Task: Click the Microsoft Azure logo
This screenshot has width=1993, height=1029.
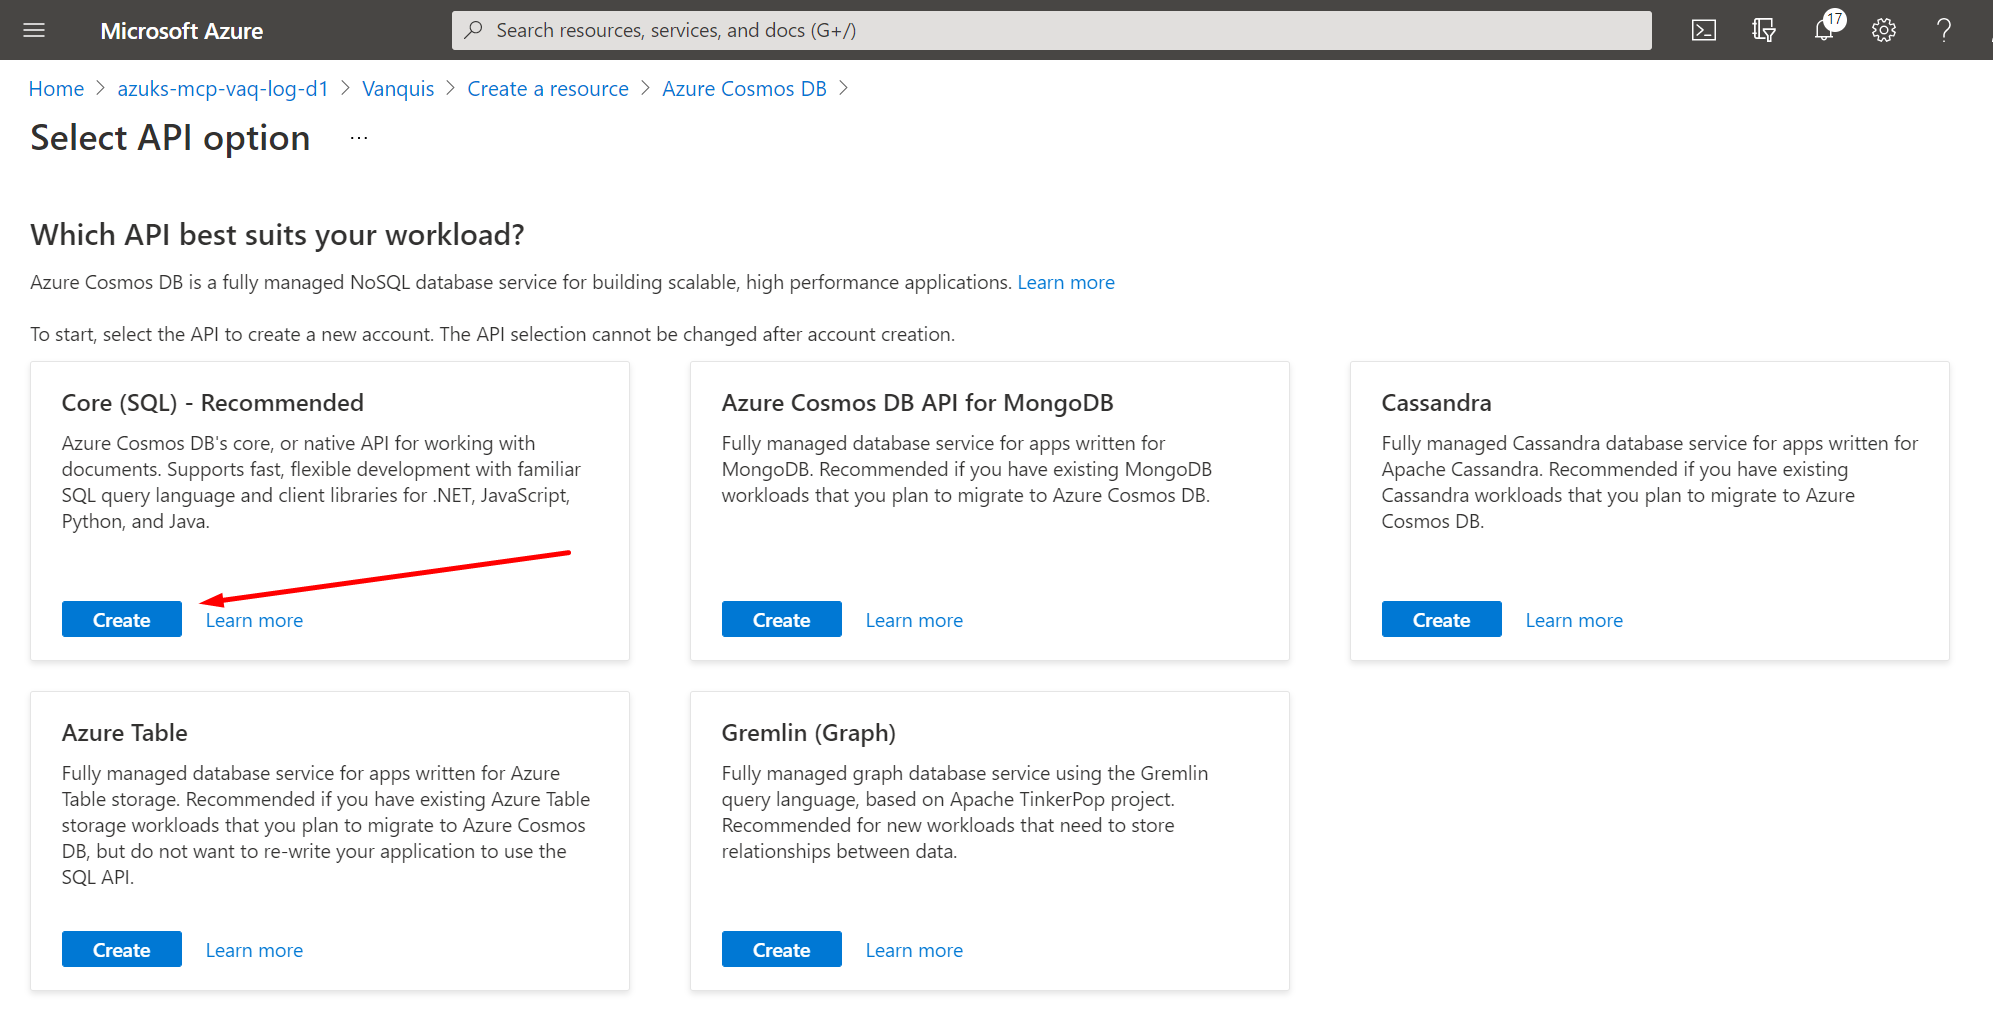Action: pos(181,30)
